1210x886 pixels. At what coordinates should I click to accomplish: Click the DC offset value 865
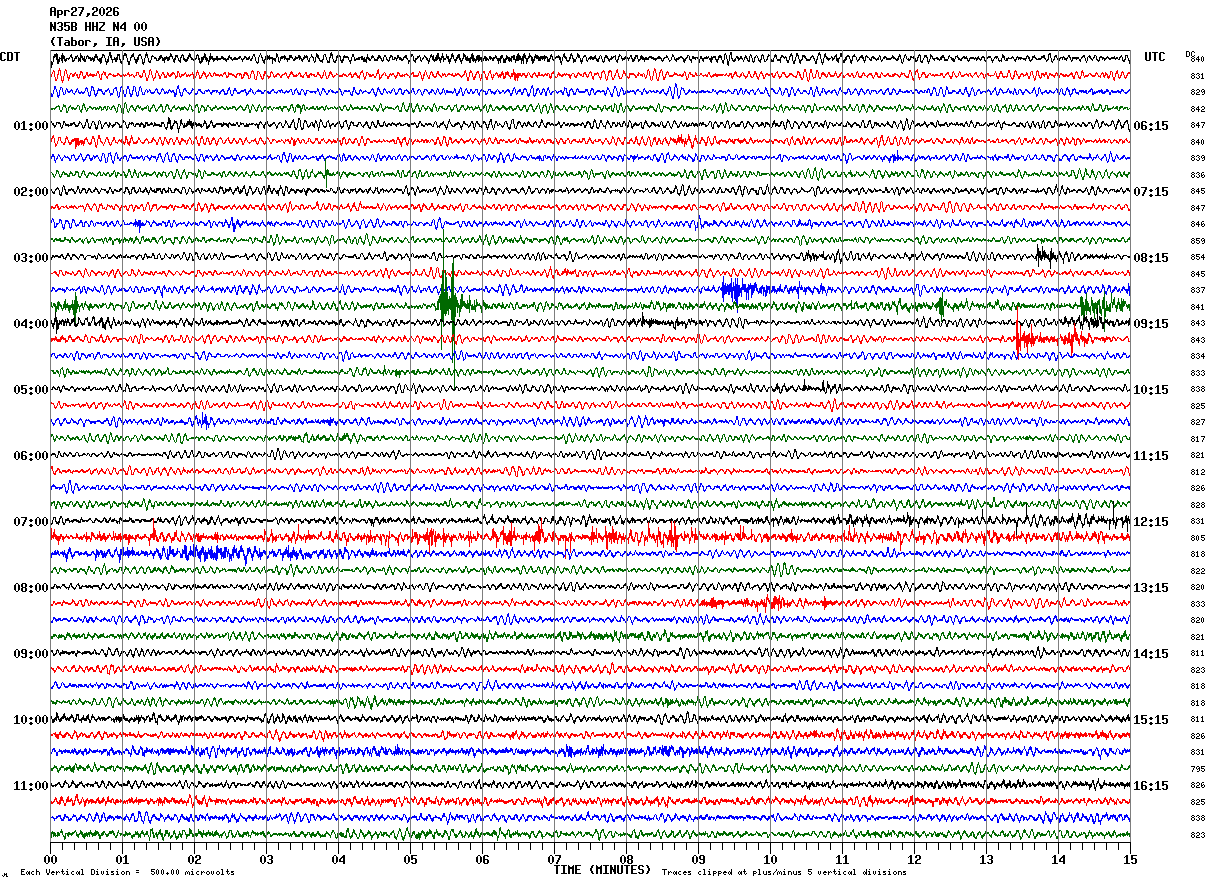(1197, 538)
